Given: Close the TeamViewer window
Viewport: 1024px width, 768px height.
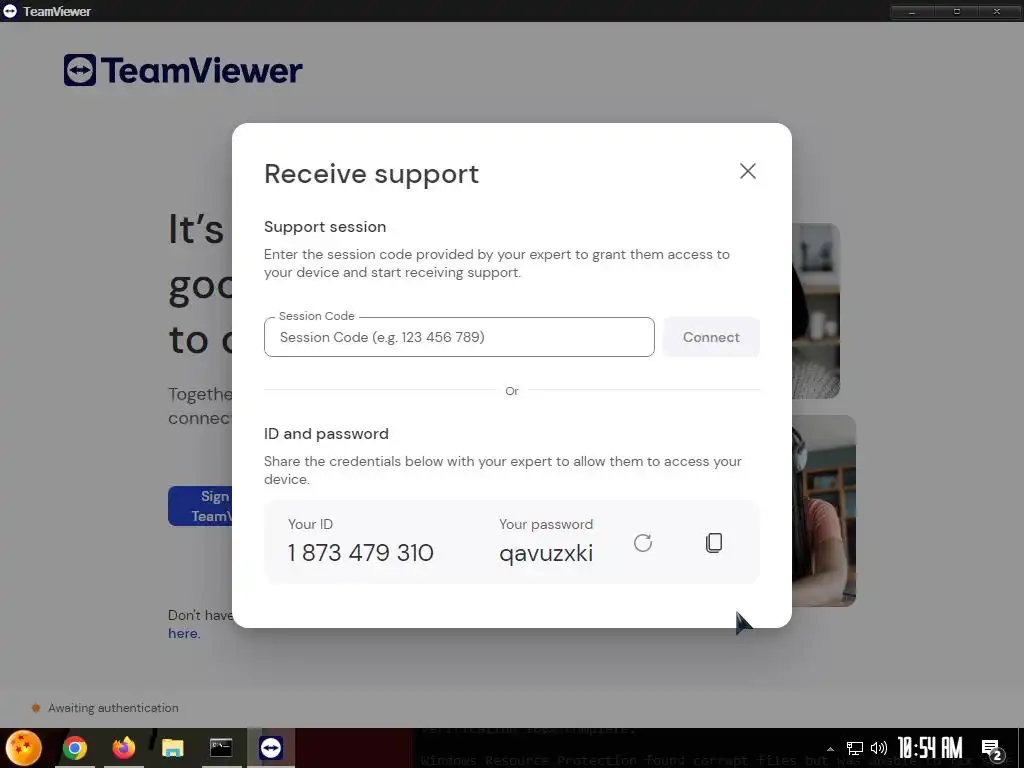Looking at the screenshot, I should click(x=997, y=11).
